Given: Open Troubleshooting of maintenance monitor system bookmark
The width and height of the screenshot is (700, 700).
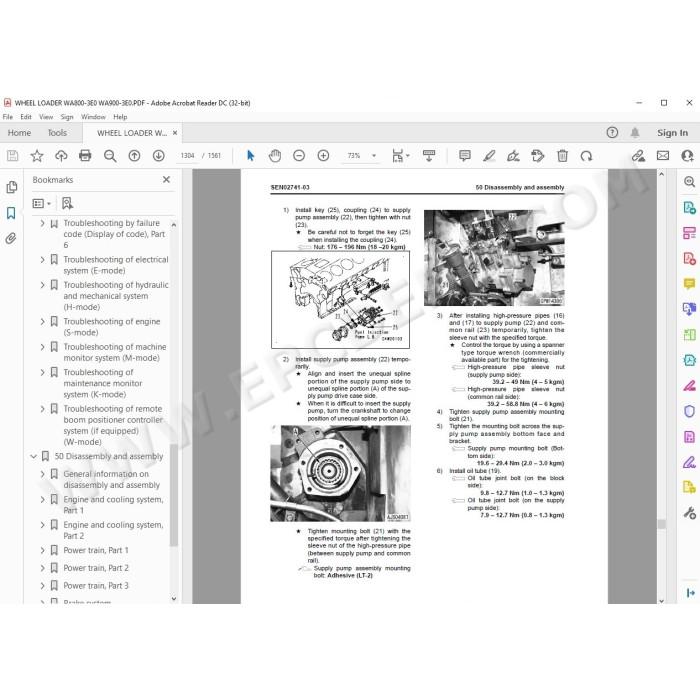Looking at the screenshot, I should [x=103, y=383].
